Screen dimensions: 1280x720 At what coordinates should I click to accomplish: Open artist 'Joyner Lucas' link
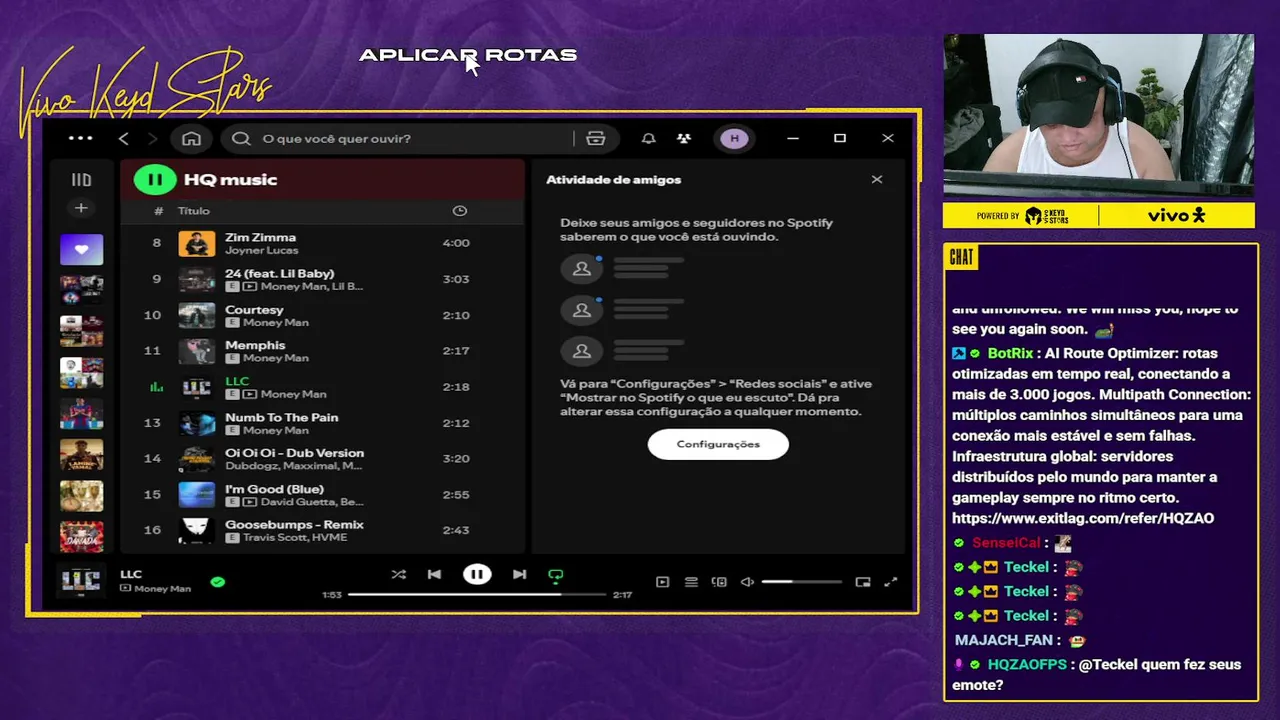262,250
